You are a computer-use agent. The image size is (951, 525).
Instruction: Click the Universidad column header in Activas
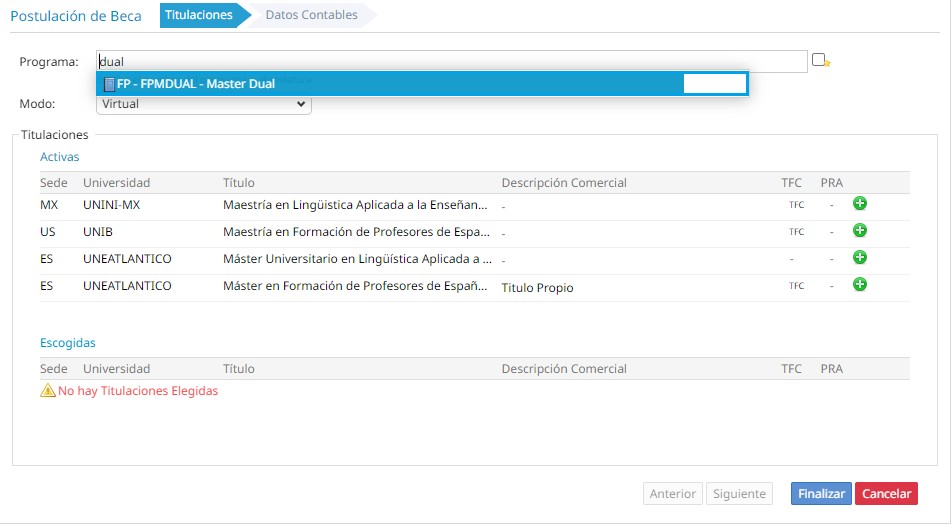(x=116, y=183)
